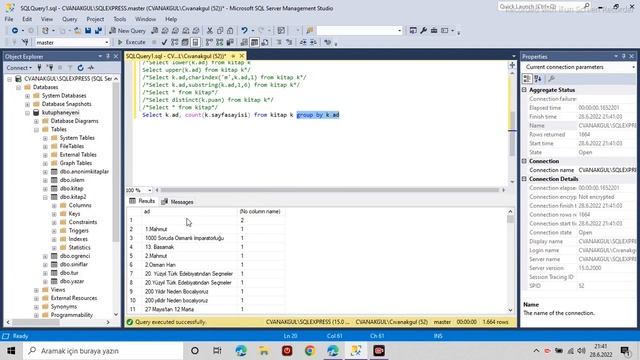Open the Edit menu
Image resolution: width=640 pixels, height=360 pixels.
pos(27,19)
